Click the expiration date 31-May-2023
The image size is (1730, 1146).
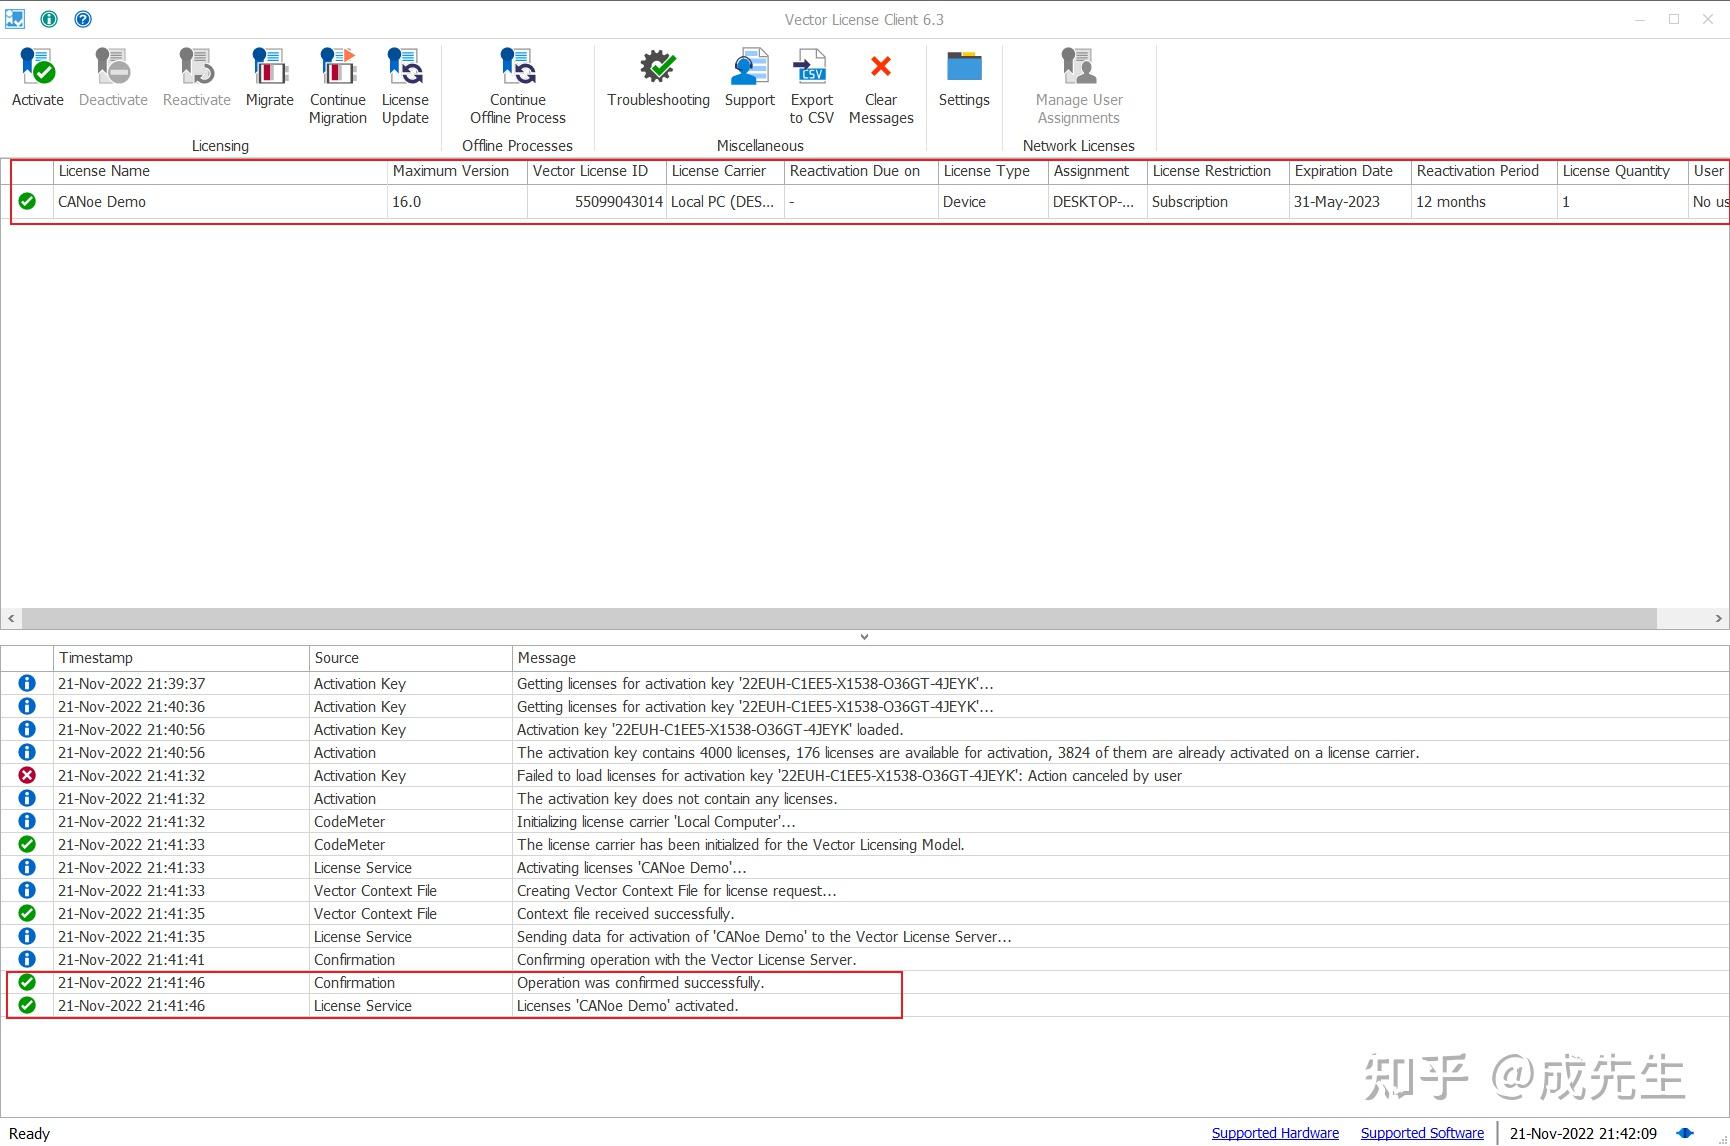[1350, 201]
